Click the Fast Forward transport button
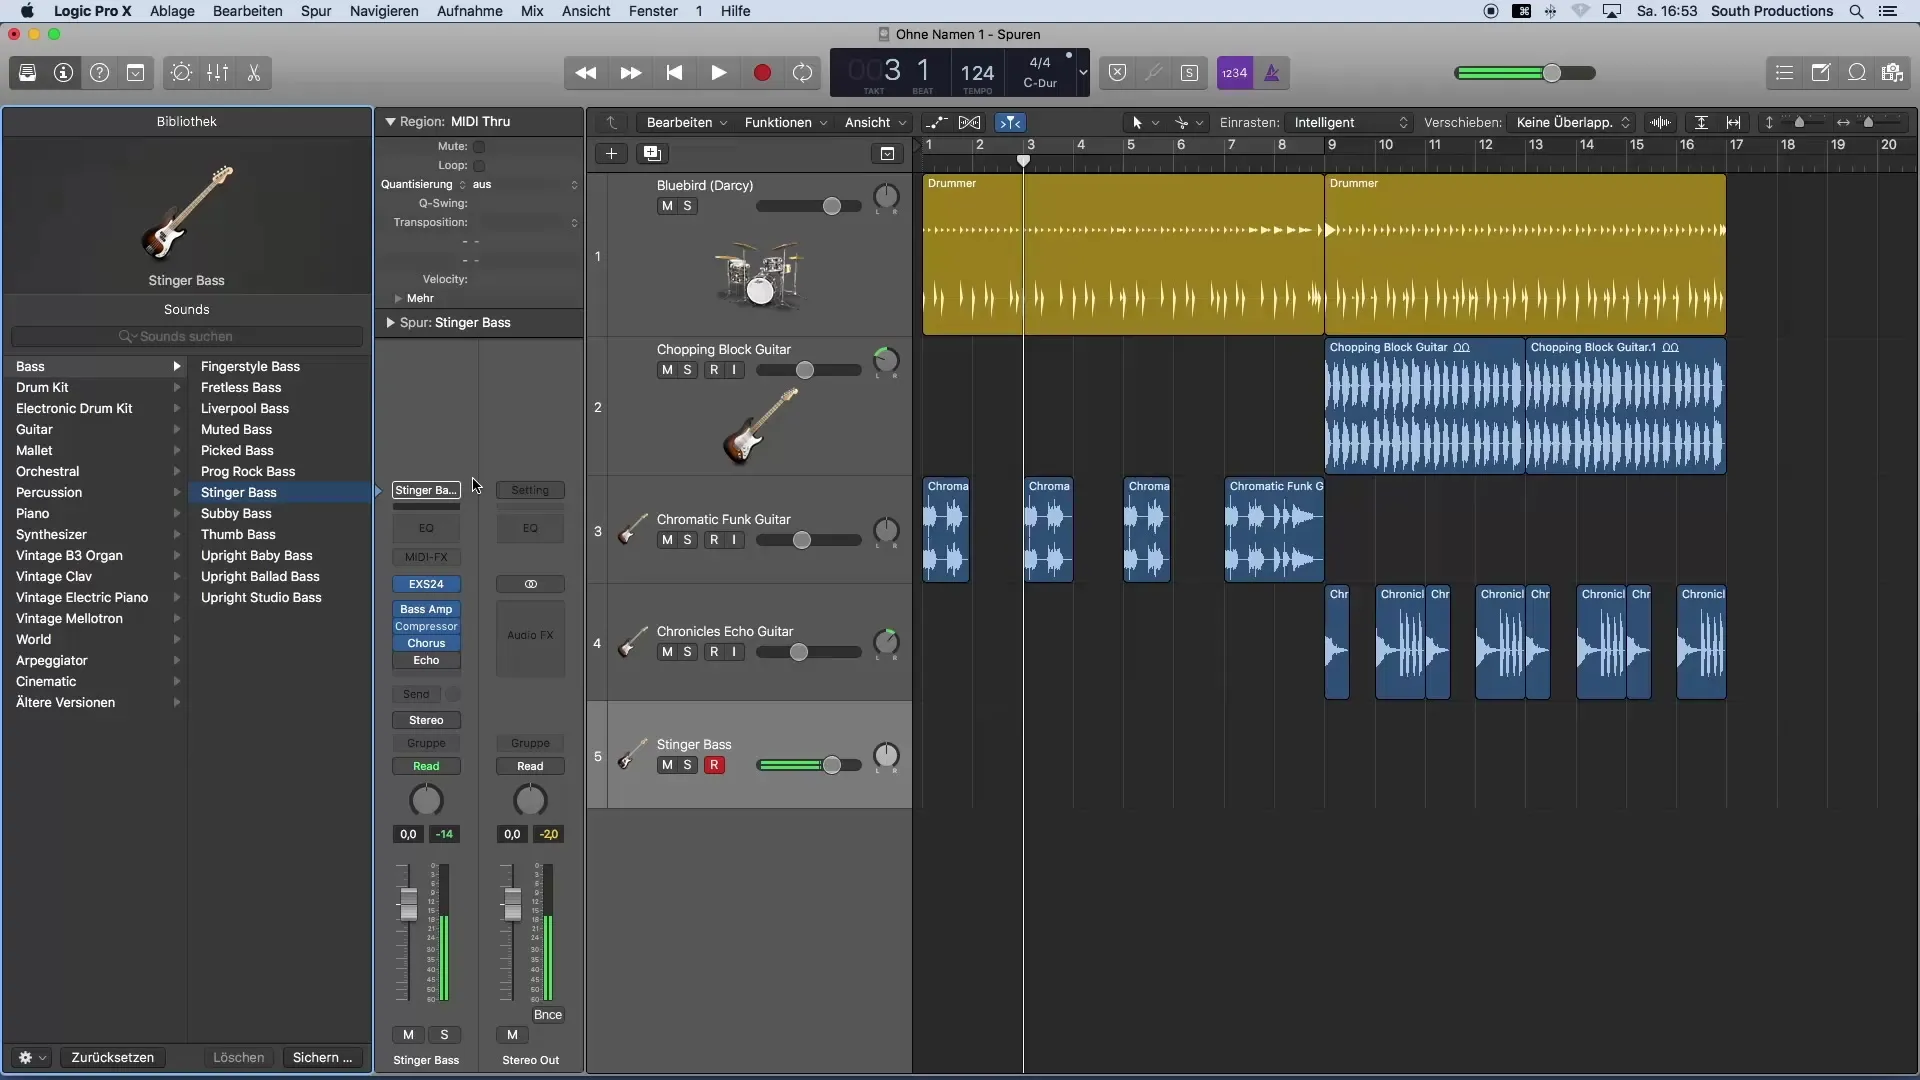 630,73
